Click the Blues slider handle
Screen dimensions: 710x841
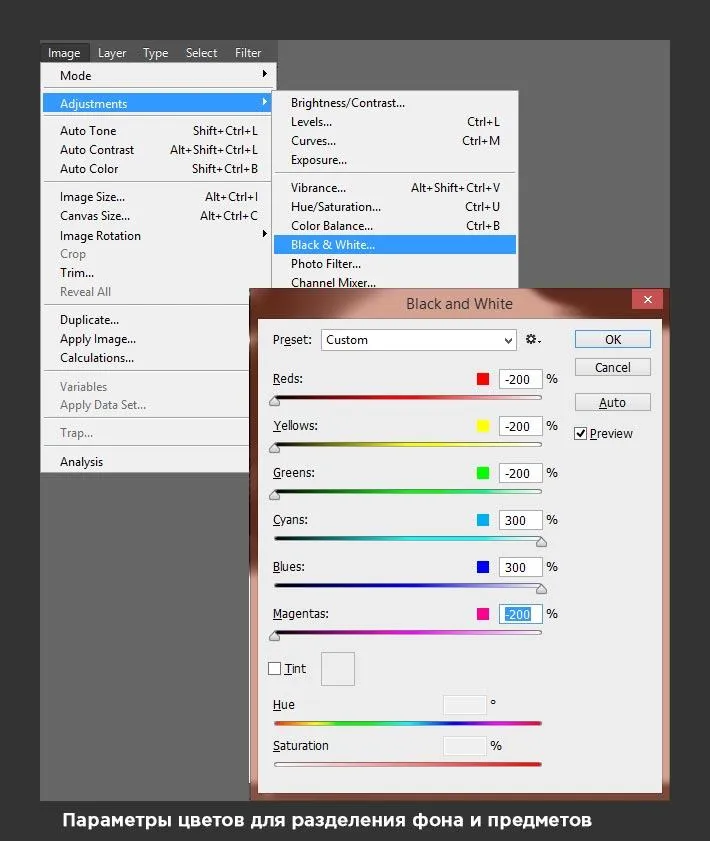pos(542,589)
